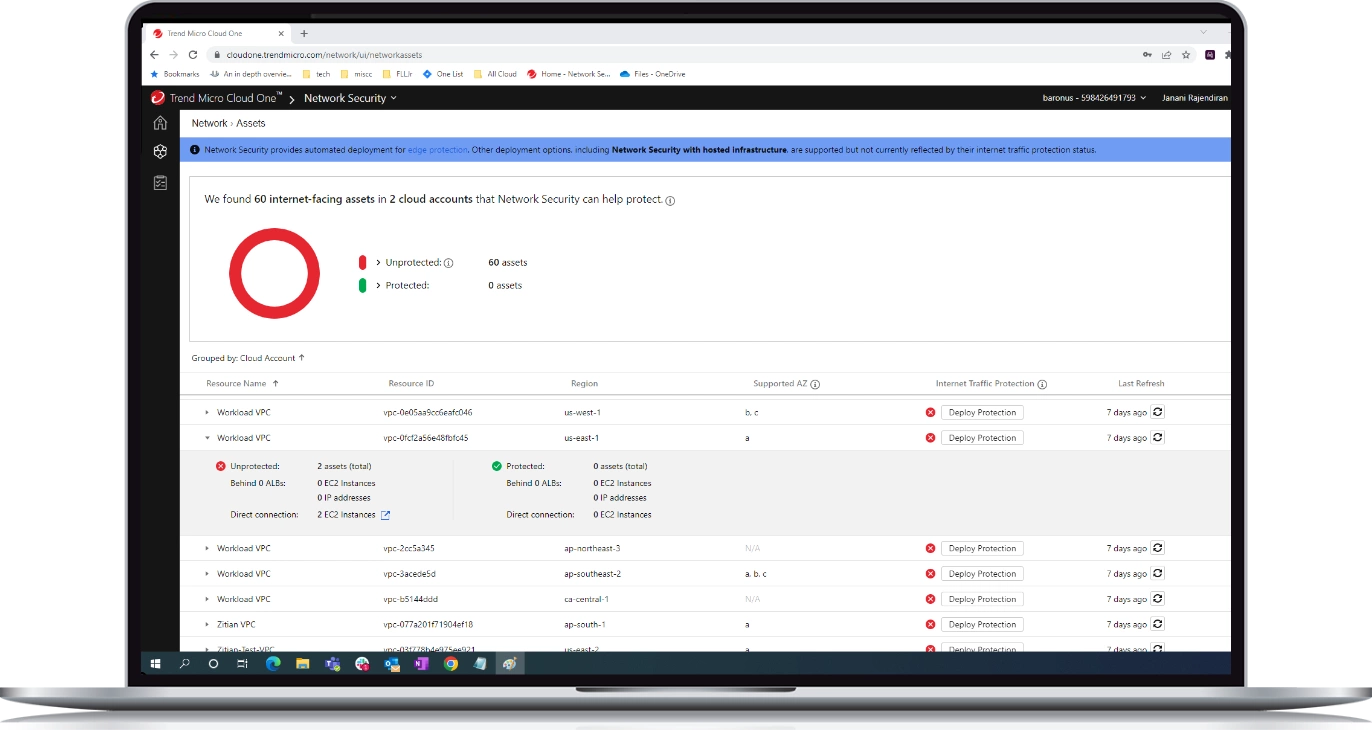The width and height of the screenshot is (1372, 730).
Task: Open a new browser tab
Action: (304, 33)
